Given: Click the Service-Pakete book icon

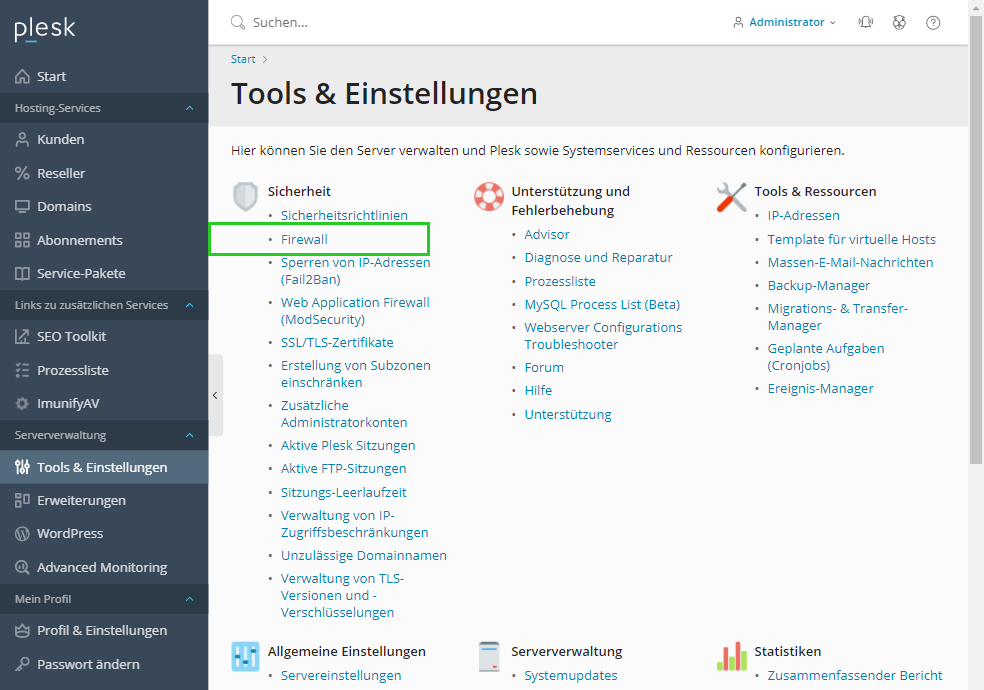Looking at the screenshot, I should coord(22,273).
